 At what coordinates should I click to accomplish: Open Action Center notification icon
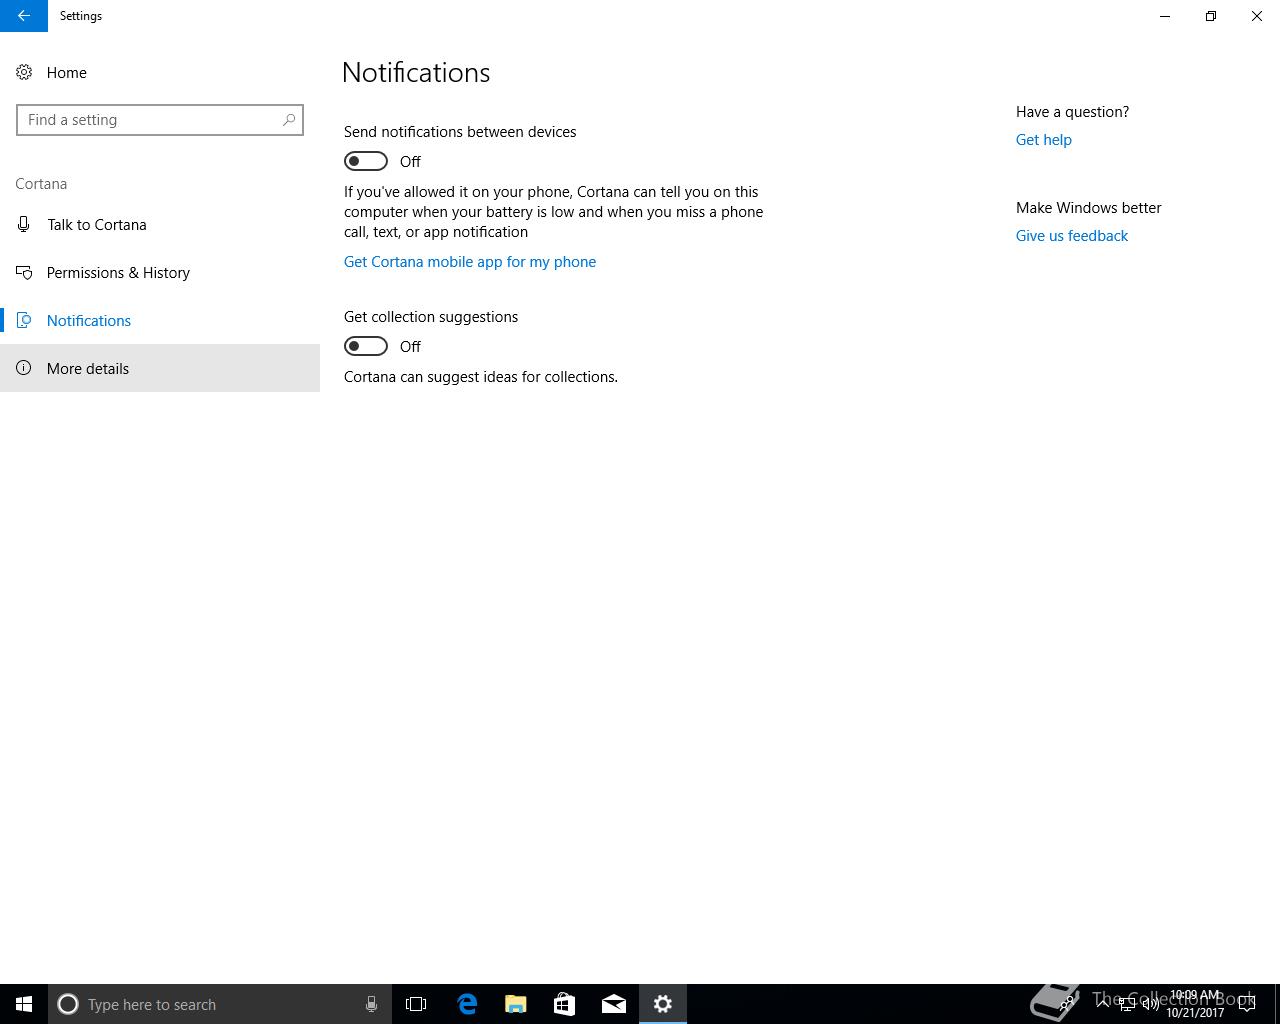pyautogui.click(x=1247, y=1004)
